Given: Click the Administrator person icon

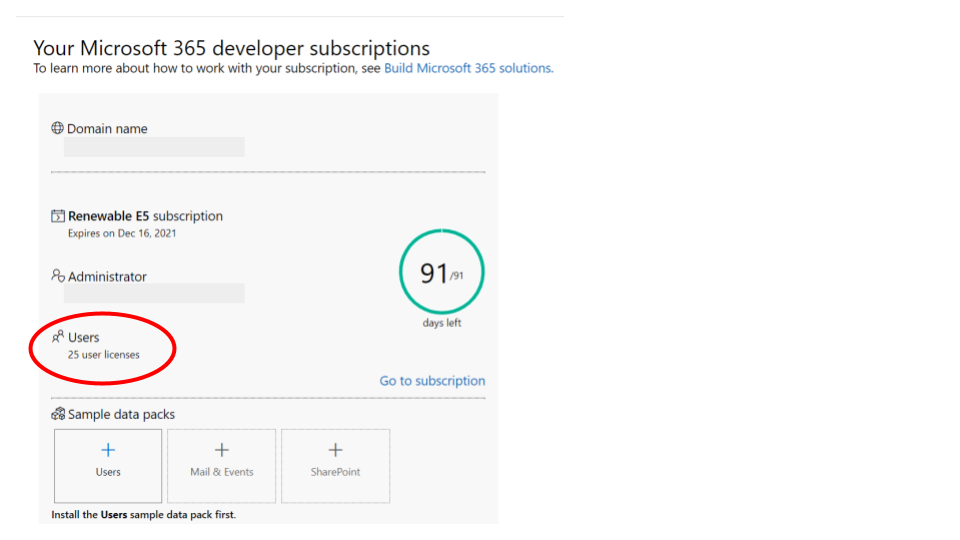Looking at the screenshot, I should point(58,276).
